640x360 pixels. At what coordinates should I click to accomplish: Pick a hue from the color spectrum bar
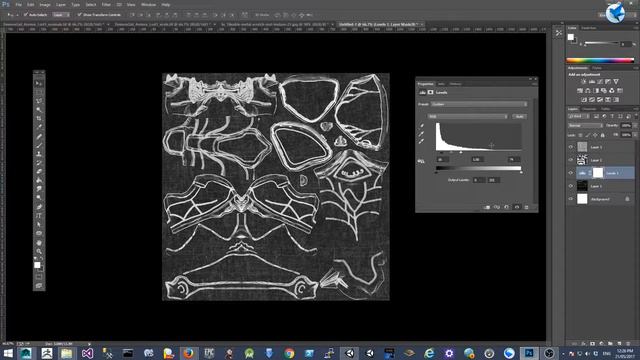[x=600, y=60]
